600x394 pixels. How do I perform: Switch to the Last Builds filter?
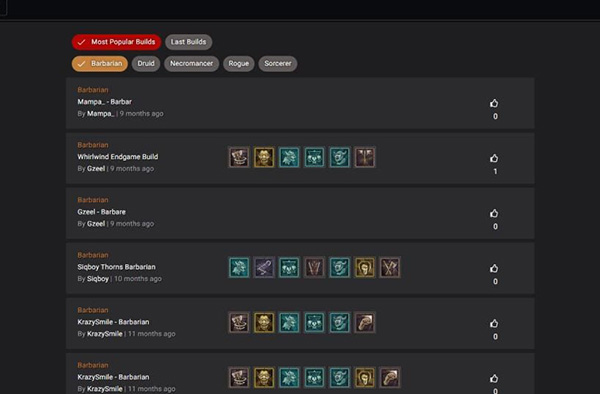pyautogui.click(x=189, y=42)
